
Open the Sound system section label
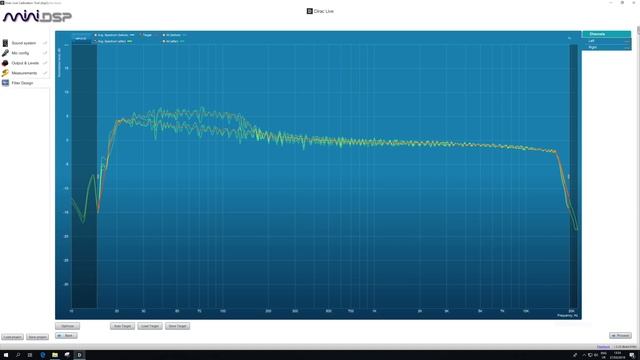(x=23, y=43)
